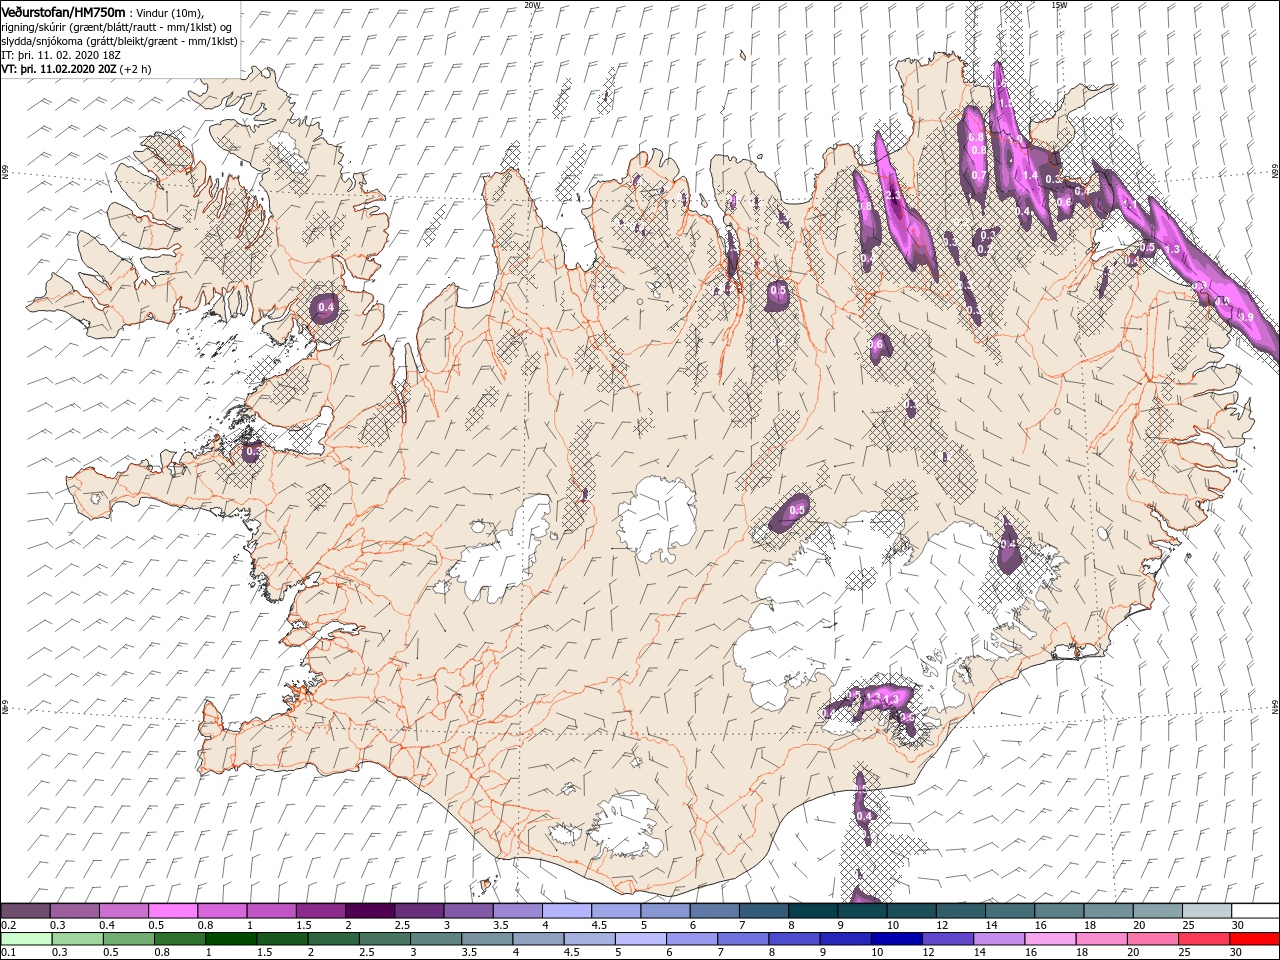Click the 0.4 snow cell off the south coast

pyautogui.click(x=865, y=816)
